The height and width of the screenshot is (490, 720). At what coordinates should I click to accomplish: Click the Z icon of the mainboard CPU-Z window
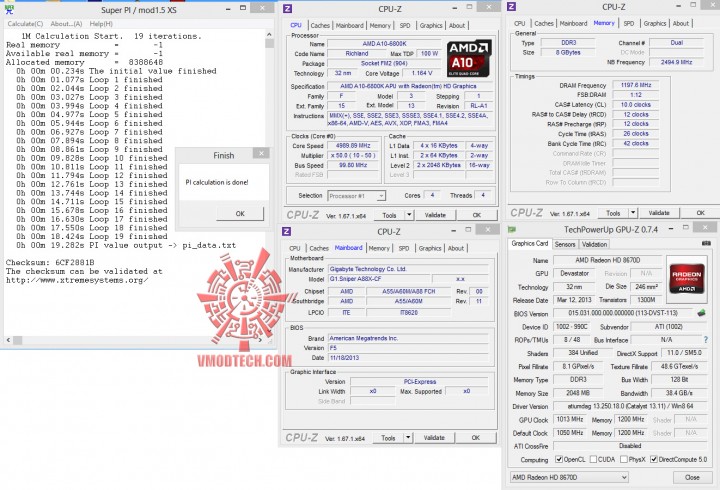click(287, 231)
